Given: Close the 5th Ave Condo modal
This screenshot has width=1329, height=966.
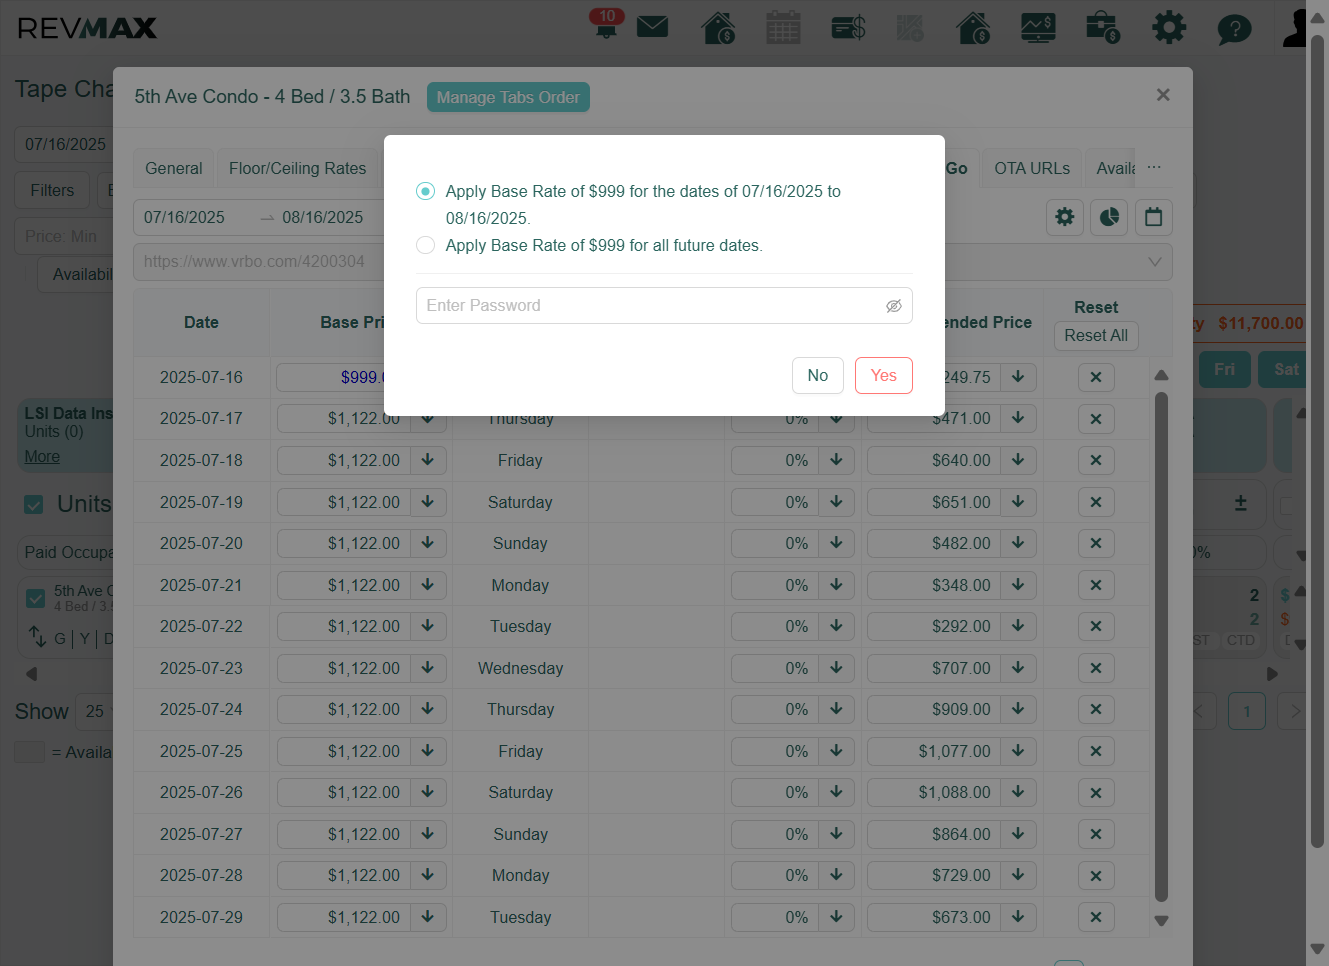Looking at the screenshot, I should (1162, 95).
